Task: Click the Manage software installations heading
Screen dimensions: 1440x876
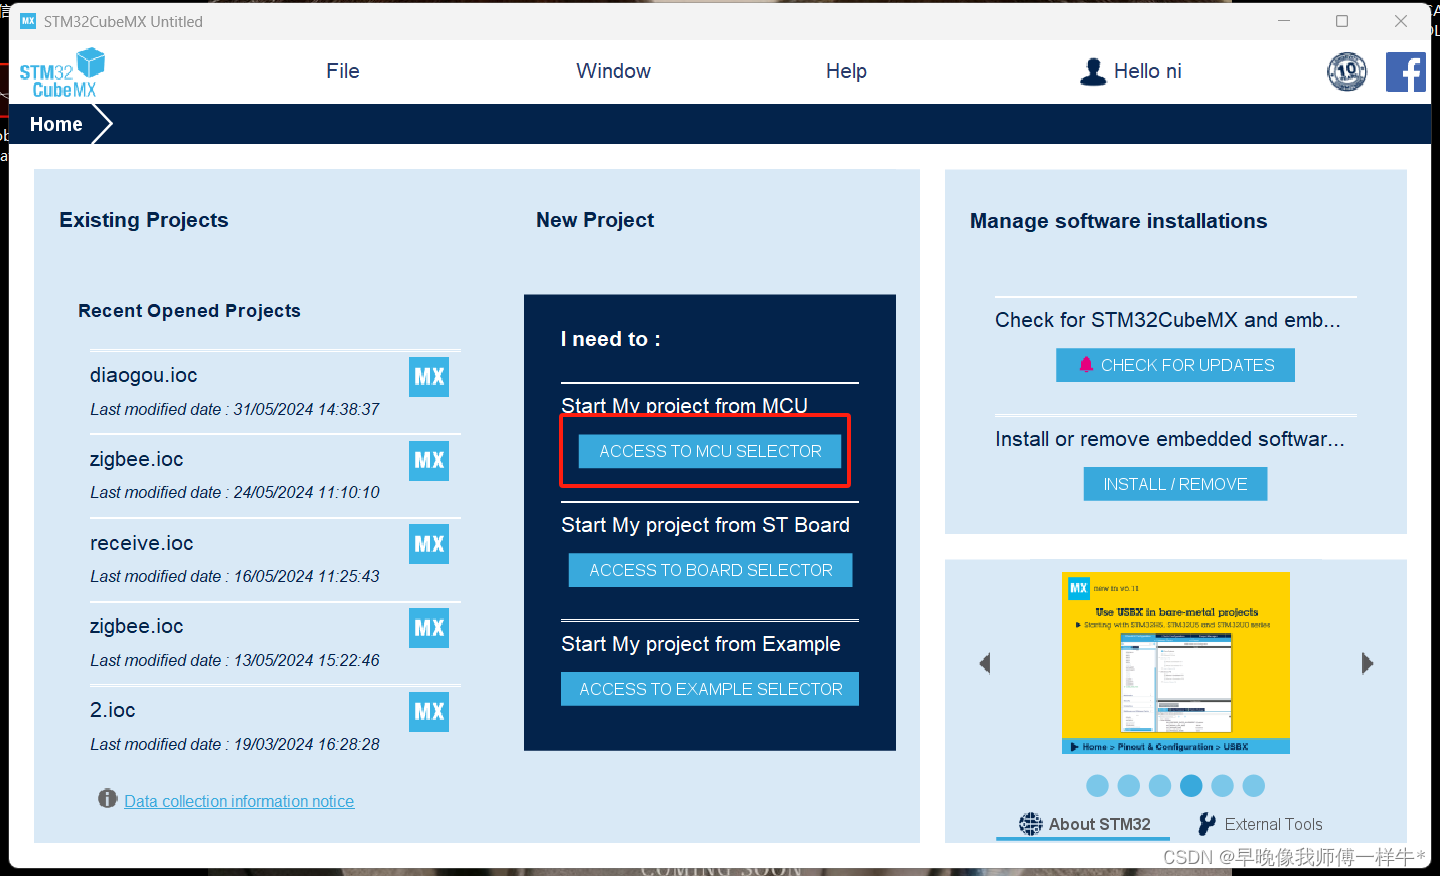Action: 1118,221
